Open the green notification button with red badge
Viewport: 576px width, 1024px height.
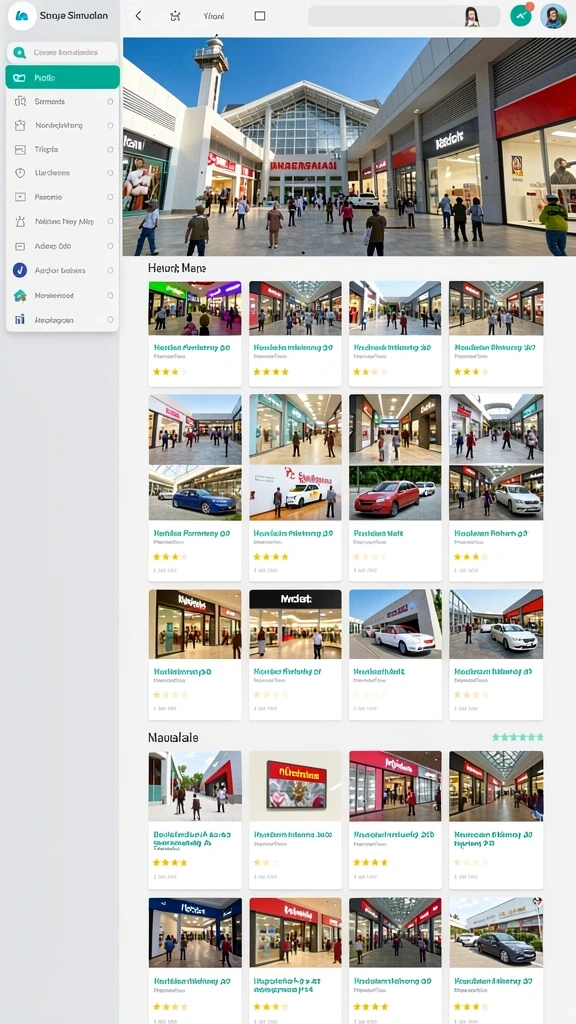[x=520, y=15]
